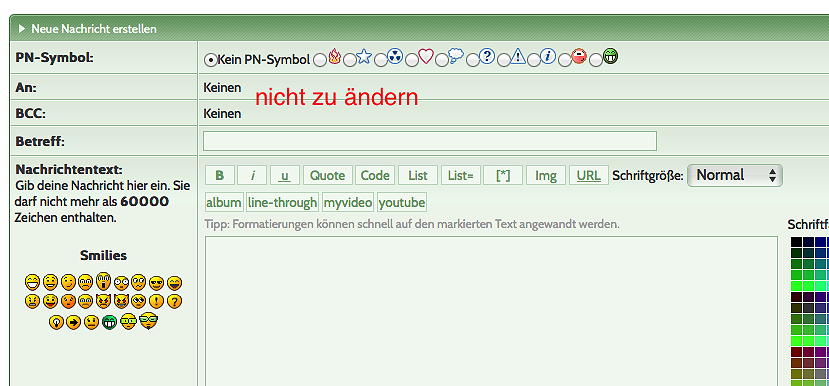Select the warning triangle PN symbol radio
Image resolution: width=829 pixels, height=386 pixels.
[503, 60]
